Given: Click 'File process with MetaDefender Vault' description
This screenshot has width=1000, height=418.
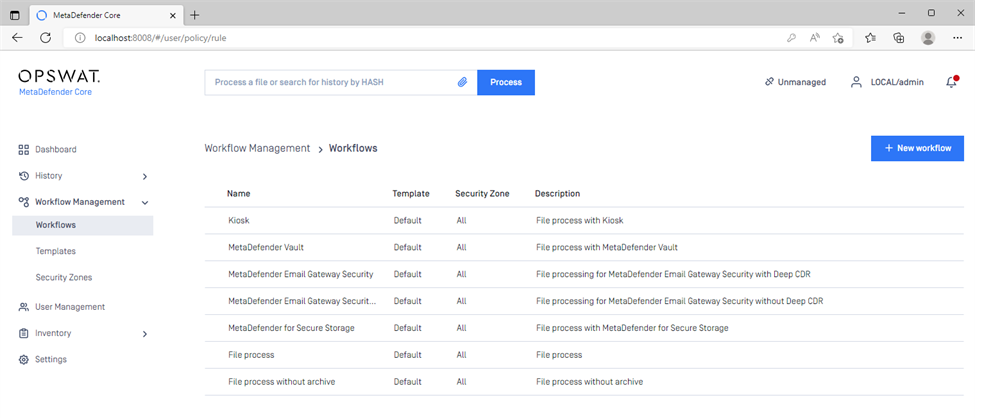Looking at the screenshot, I should [607, 247].
